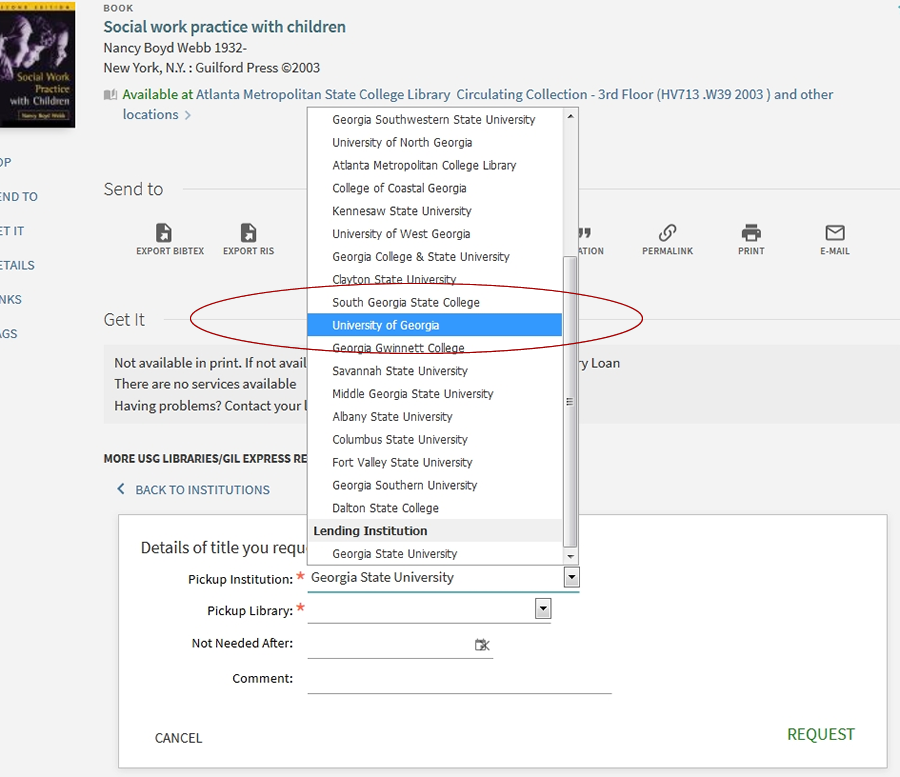Click the Print icon
Screen dimensions: 900x777
[751, 234]
